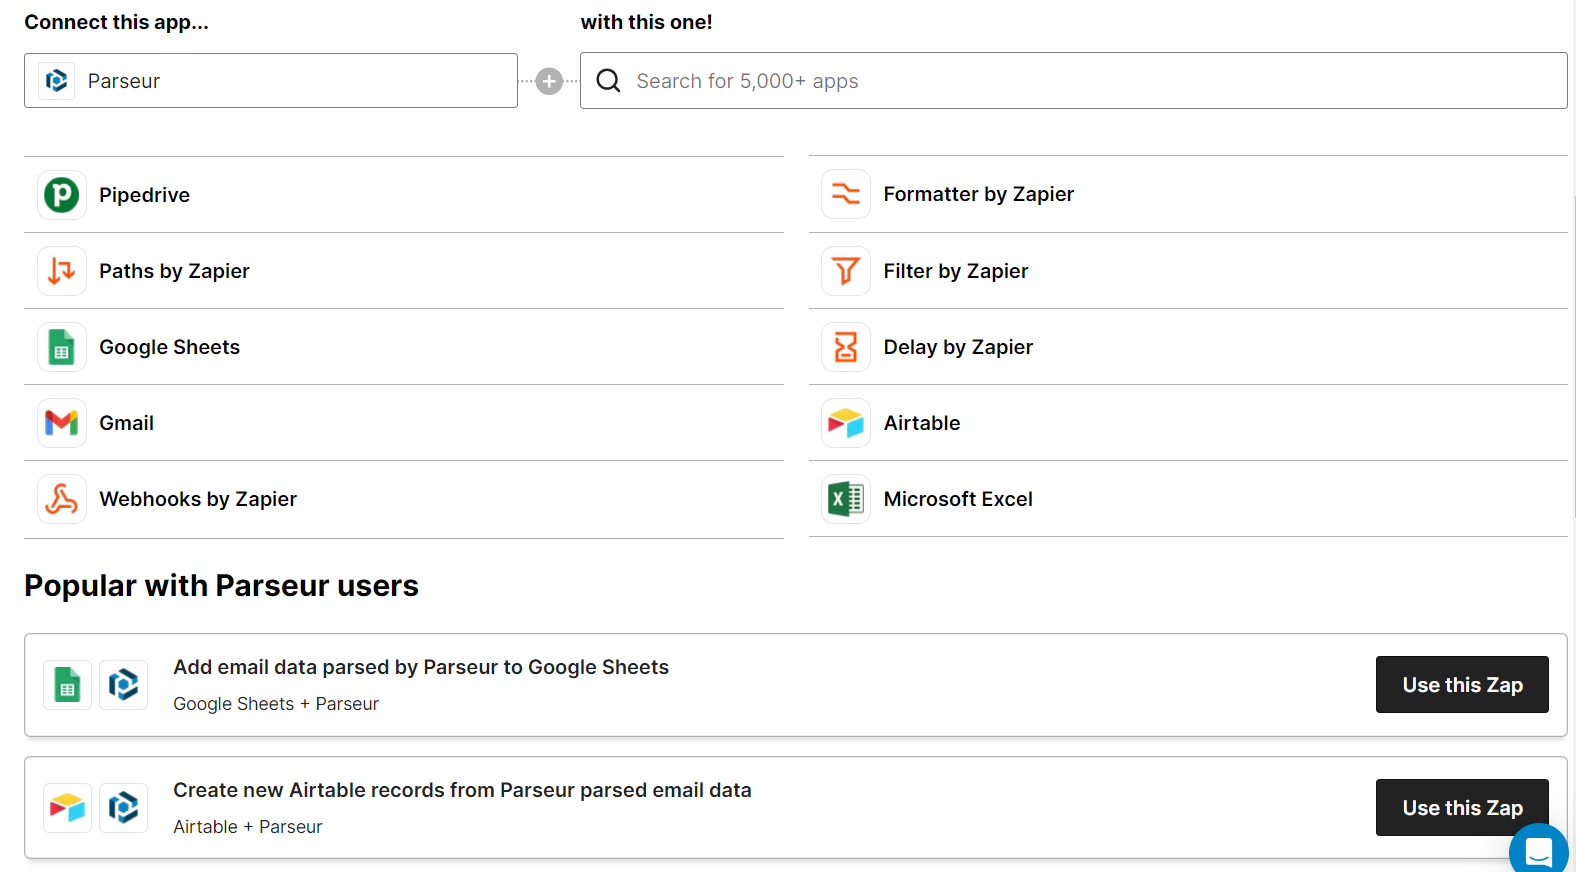This screenshot has width=1576, height=872.
Task: Select the Gmail icon
Action: (x=61, y=422)
